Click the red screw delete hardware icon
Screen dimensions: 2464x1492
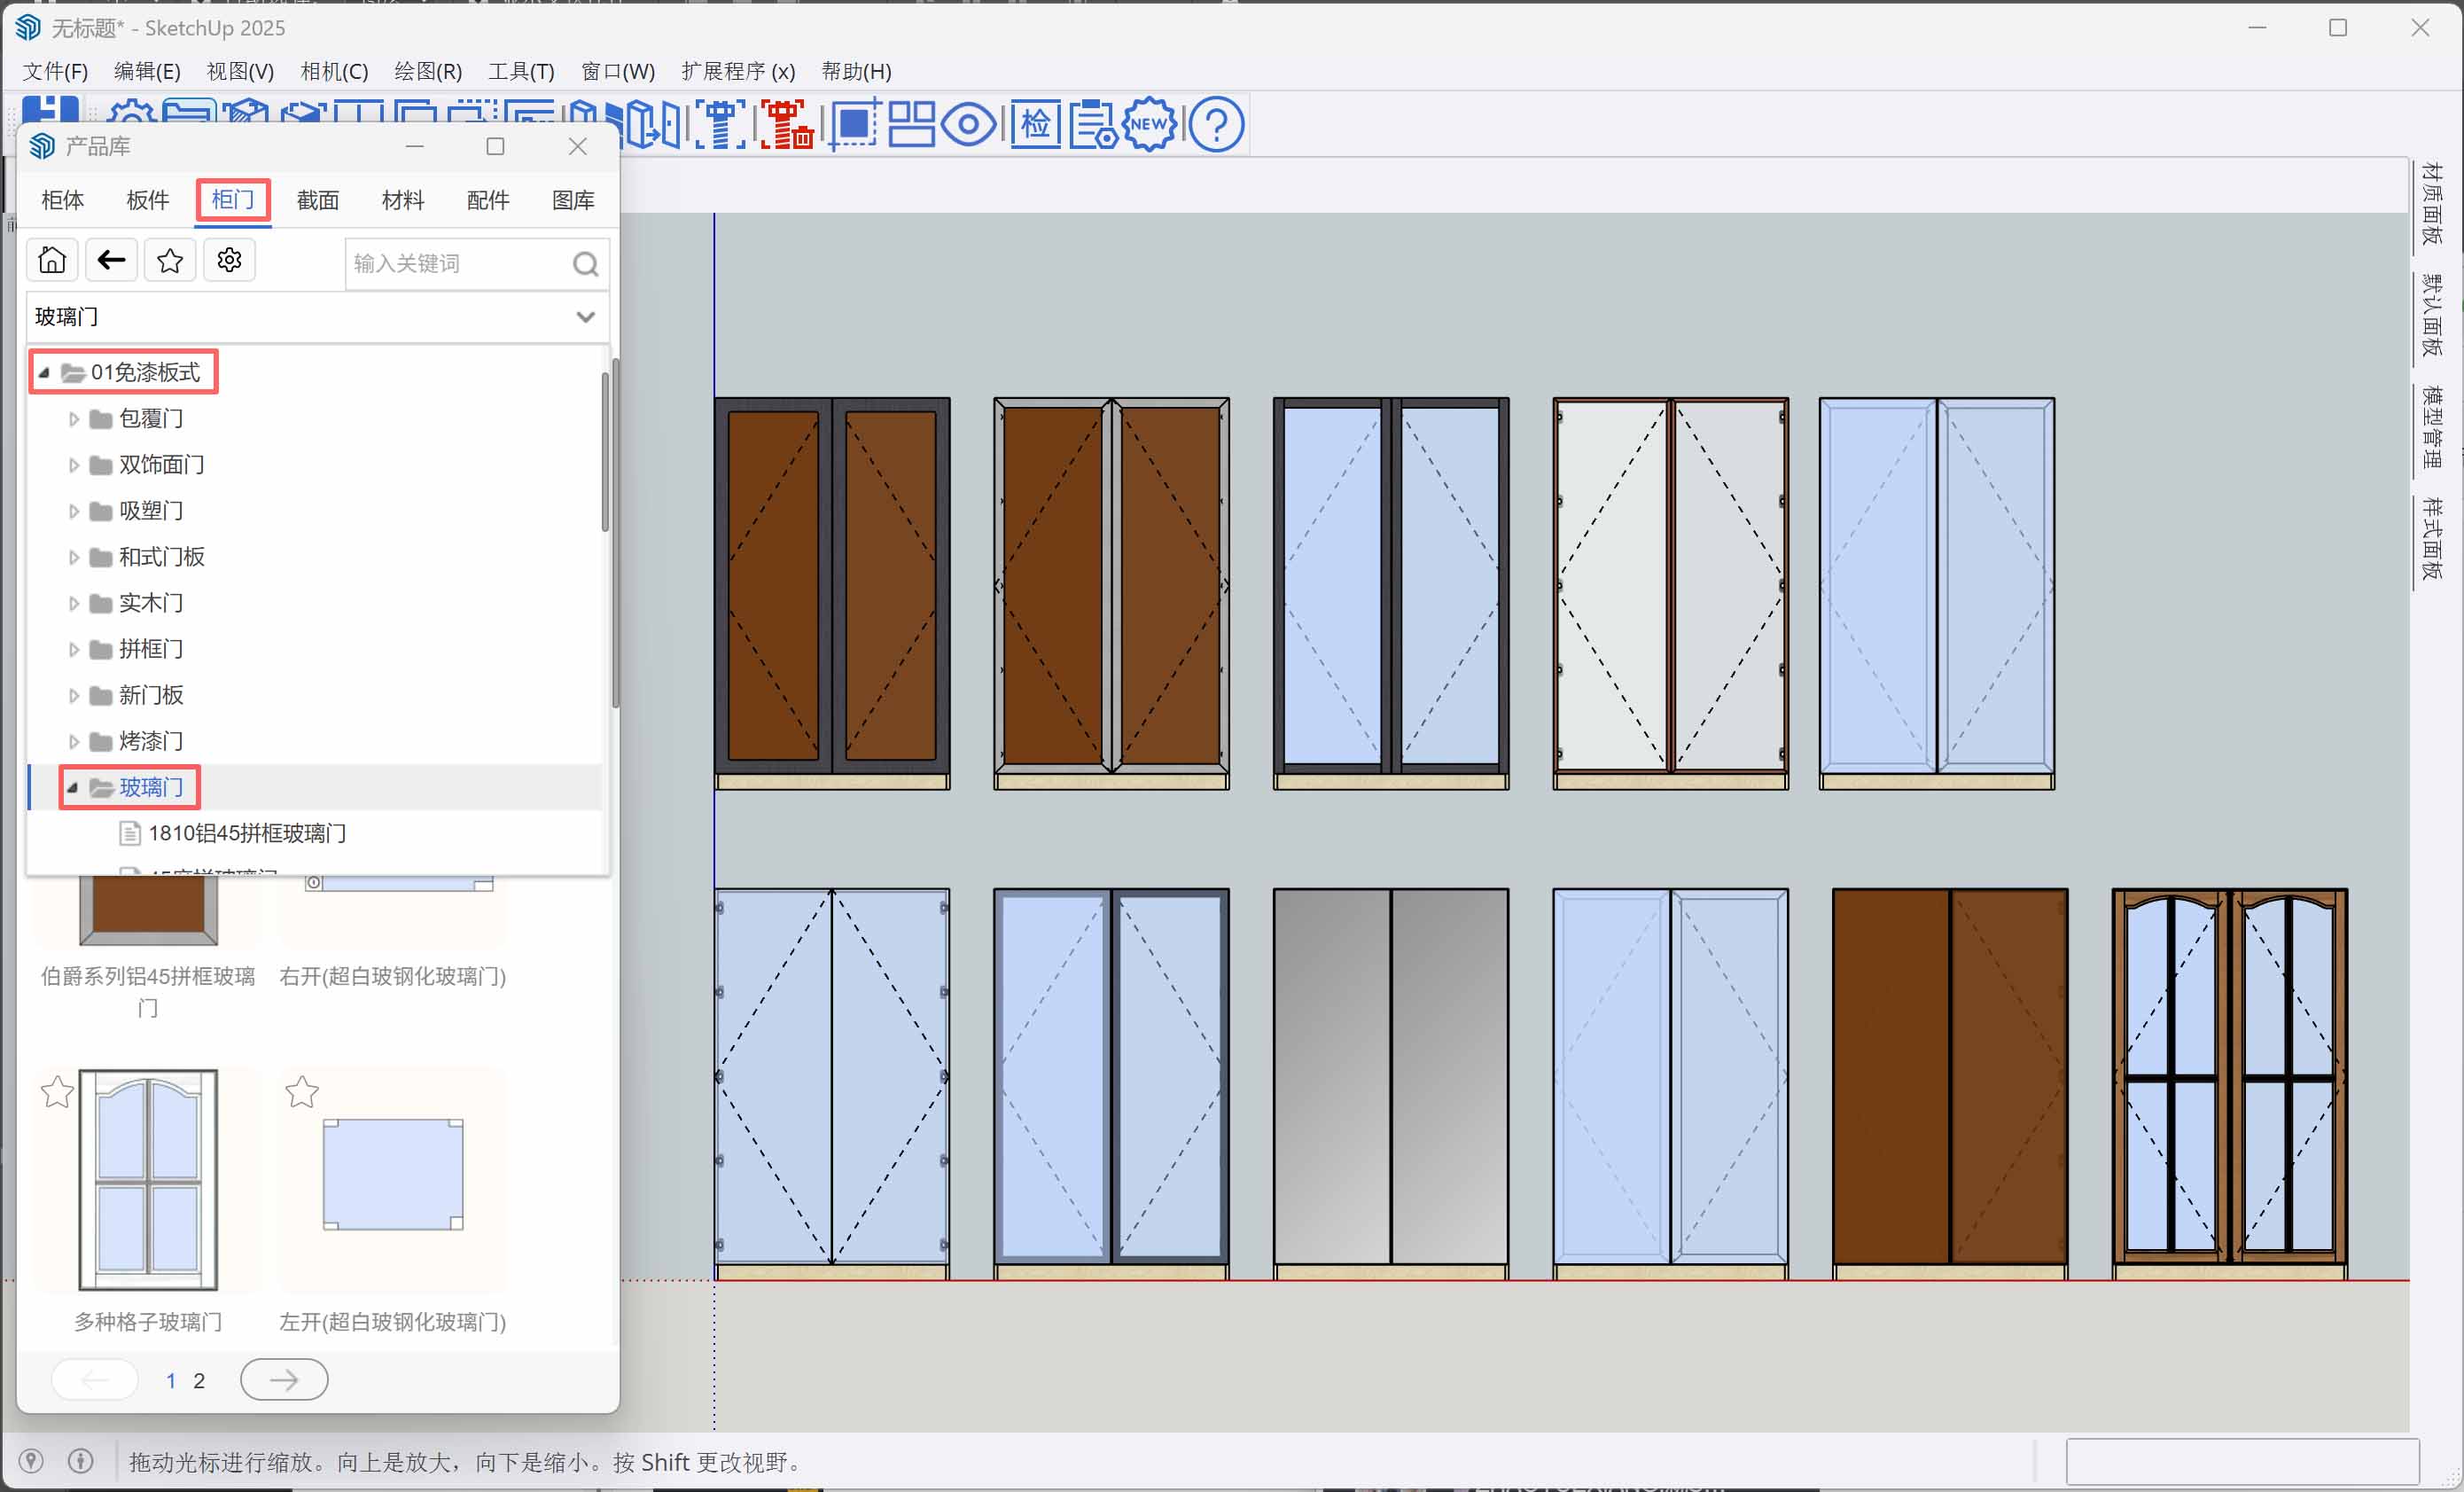[786, 125]
